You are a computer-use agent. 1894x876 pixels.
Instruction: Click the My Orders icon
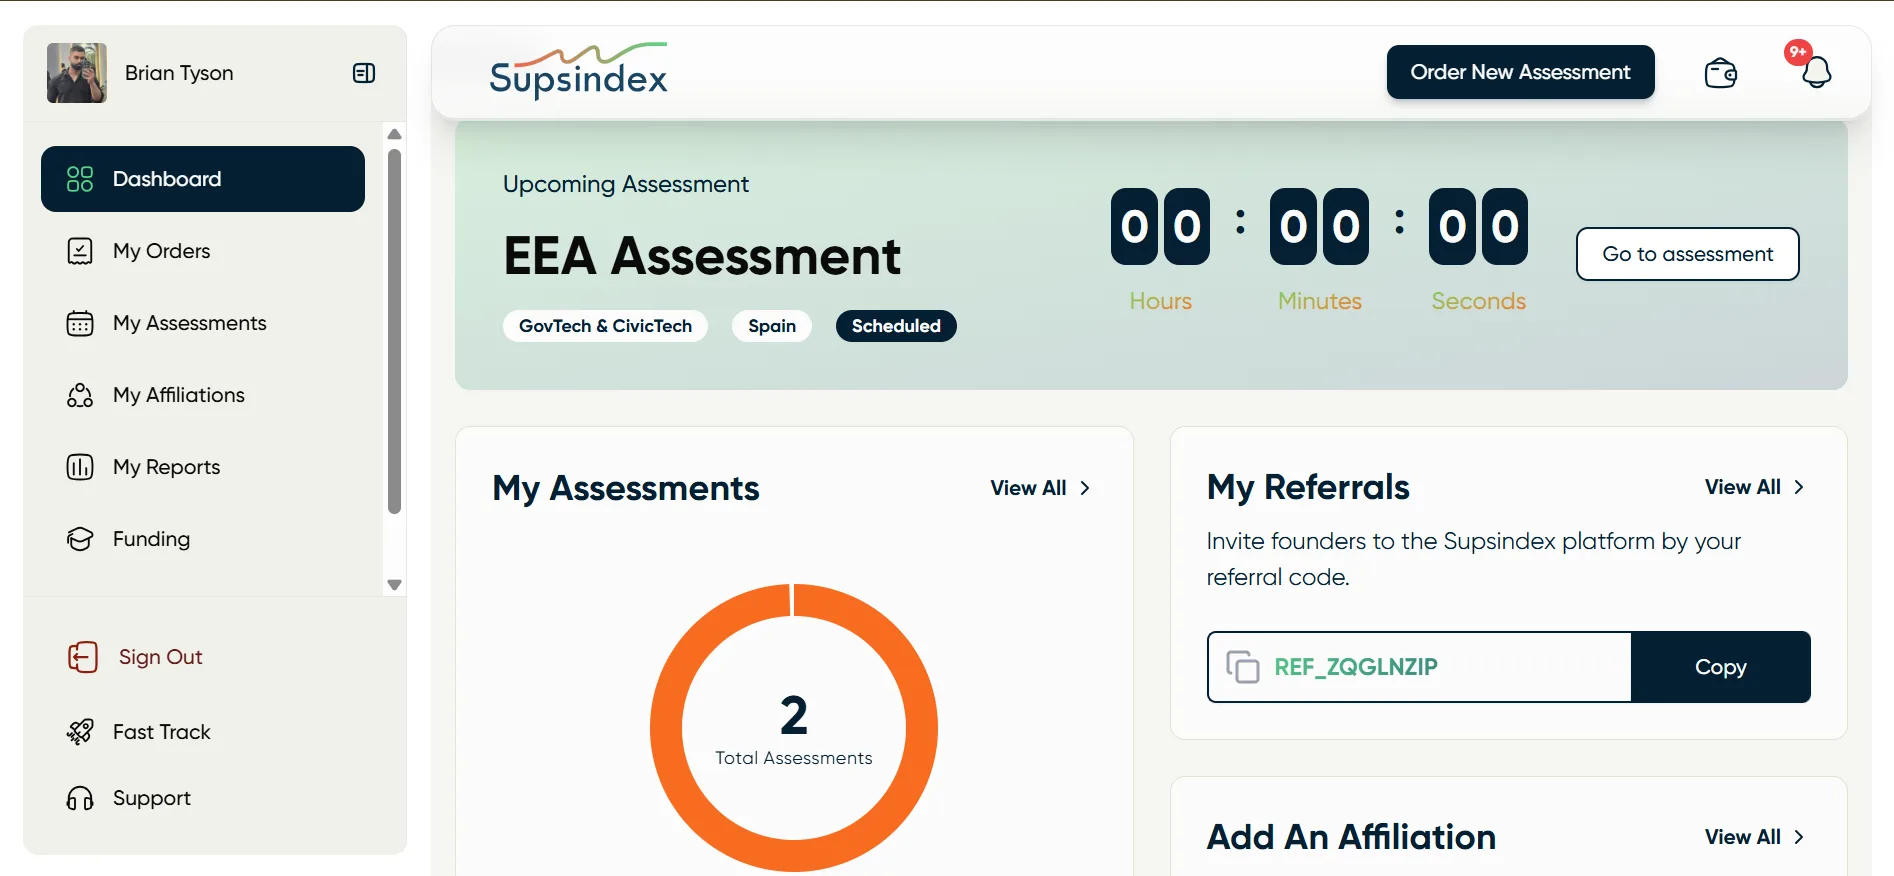pos(80,251)
